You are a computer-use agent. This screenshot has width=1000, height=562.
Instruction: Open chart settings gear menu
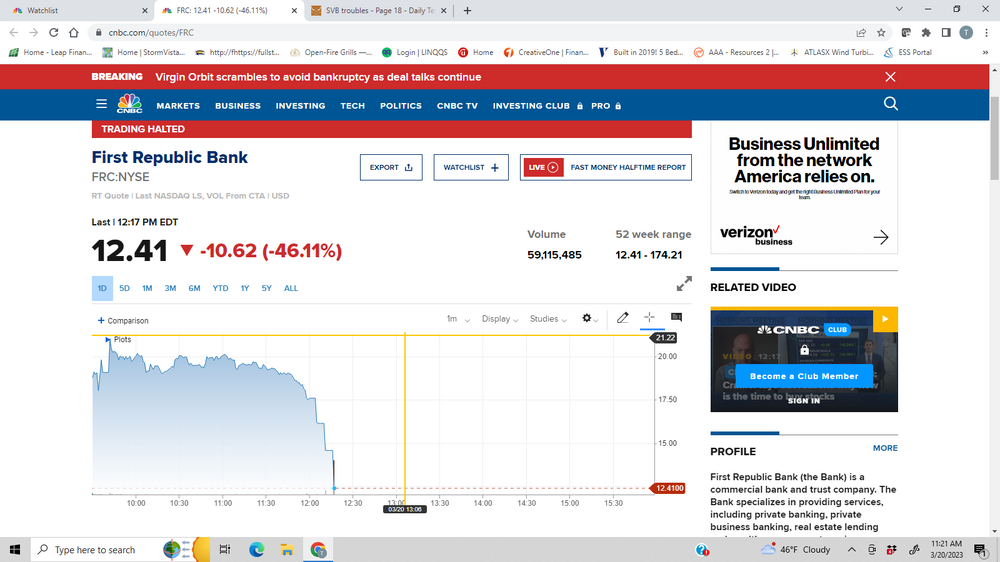(589, 319)
